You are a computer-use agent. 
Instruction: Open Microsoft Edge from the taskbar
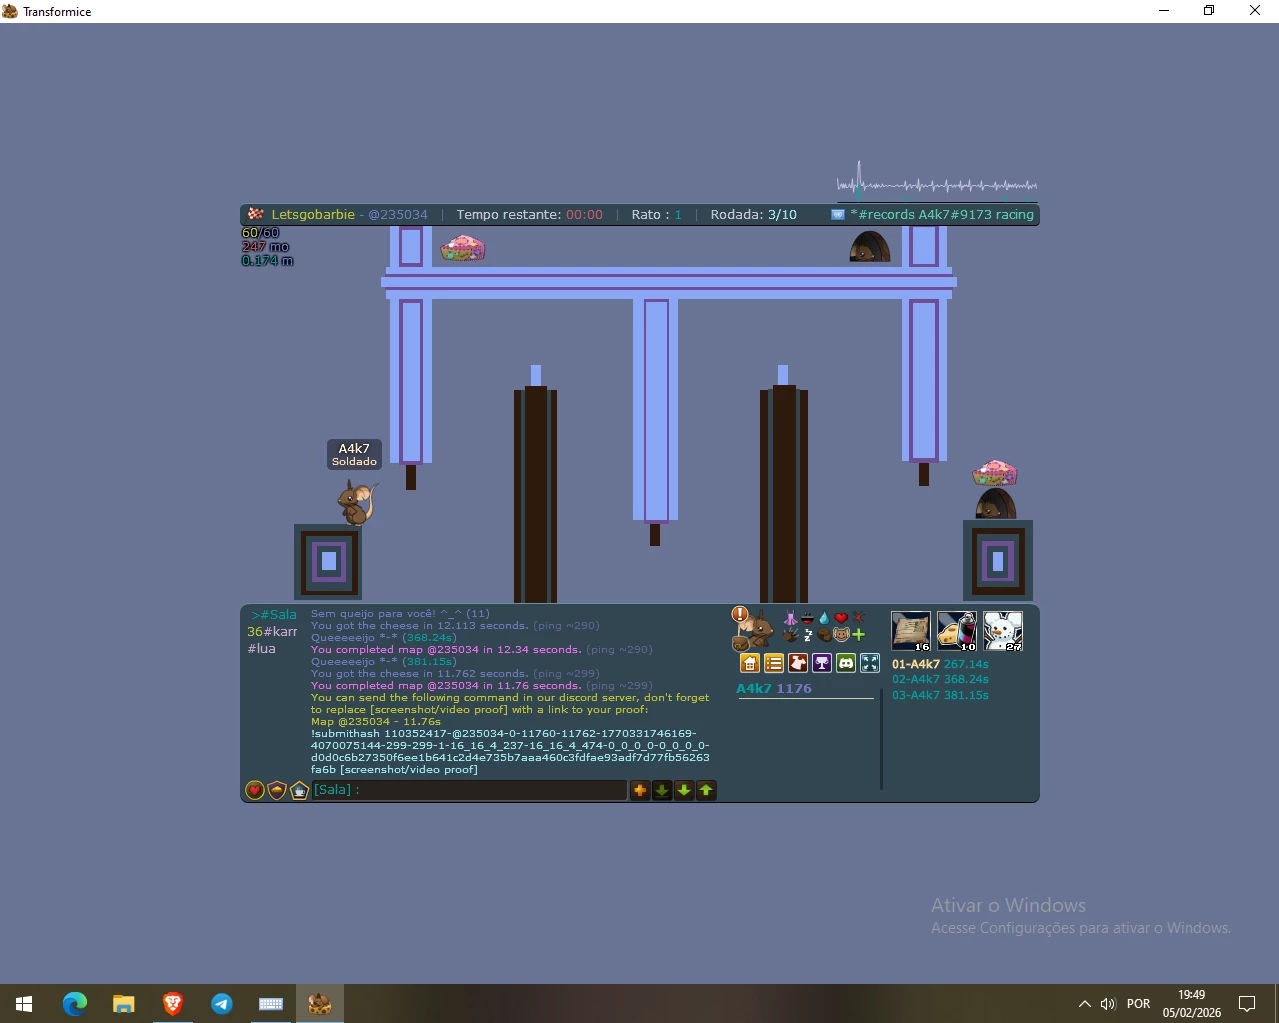point(75,1004)
